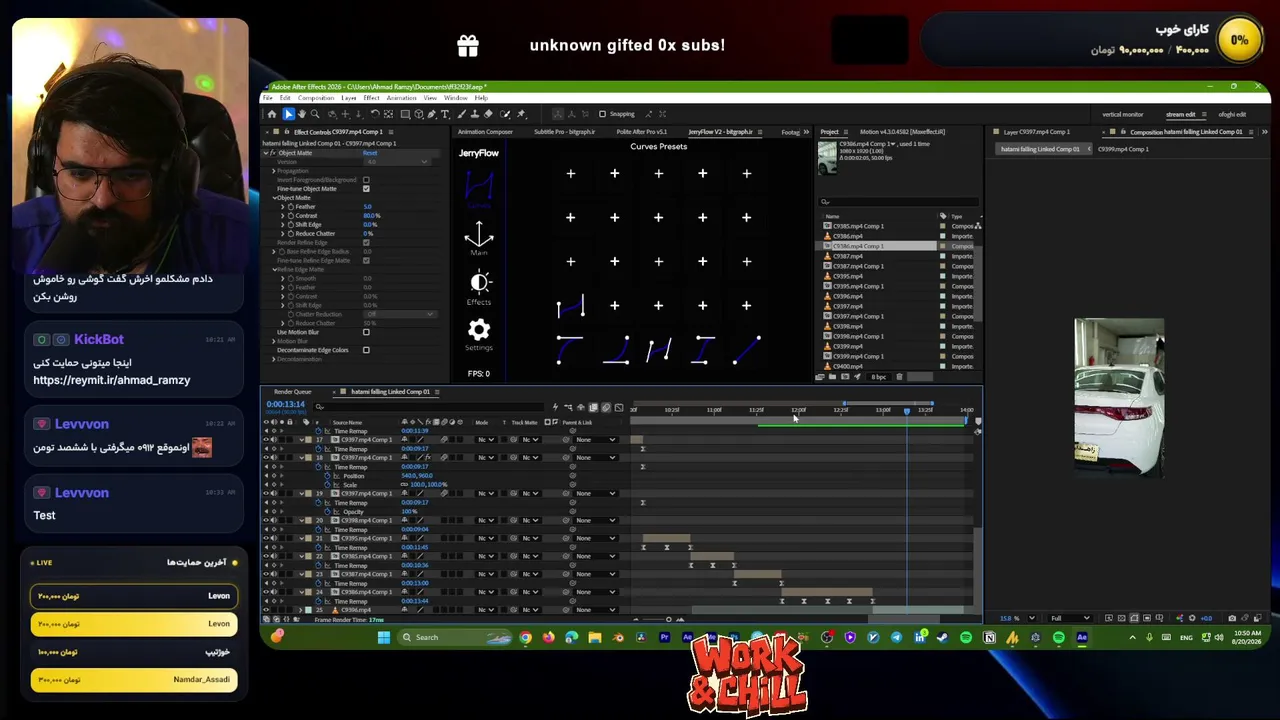Switch to stream edit workspace
This screenshot has width=1280, height=720.
coord(1180,114)
